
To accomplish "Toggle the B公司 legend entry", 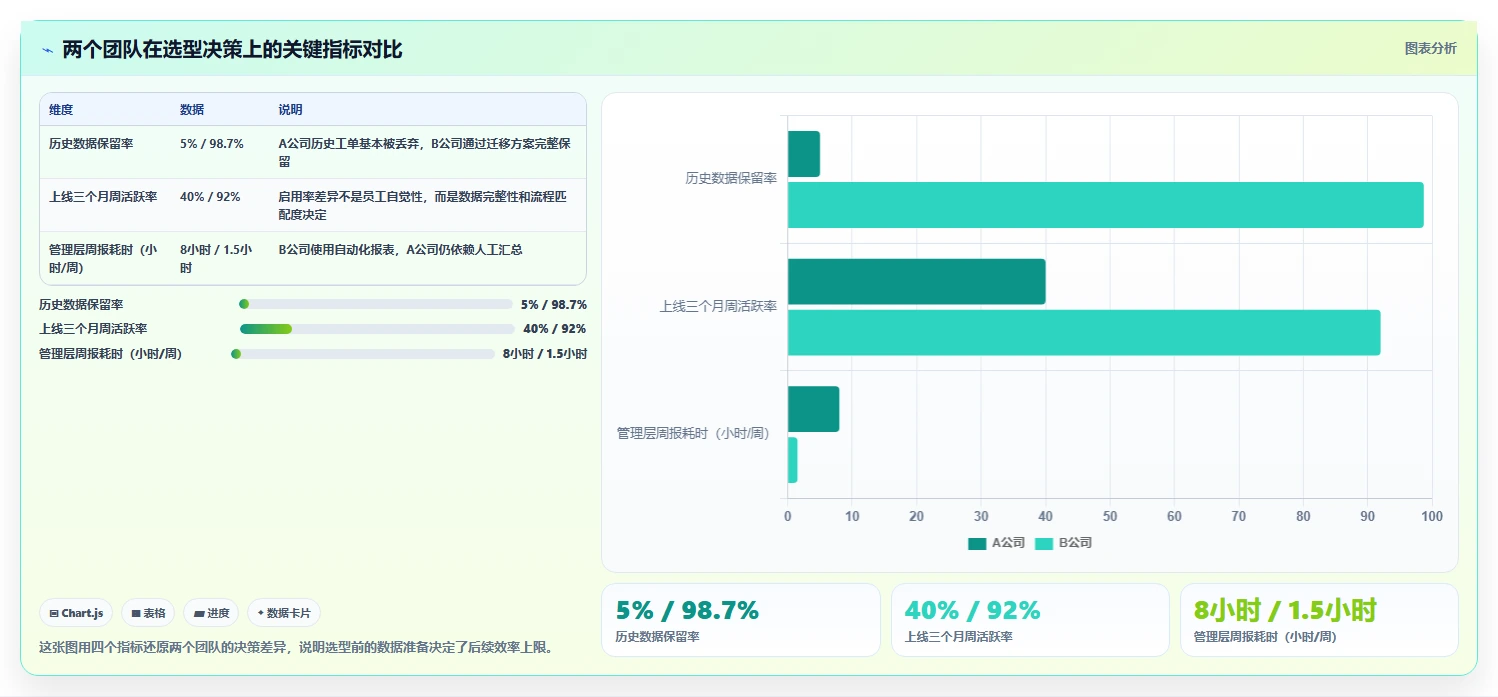I will (x=1063, y=543).
